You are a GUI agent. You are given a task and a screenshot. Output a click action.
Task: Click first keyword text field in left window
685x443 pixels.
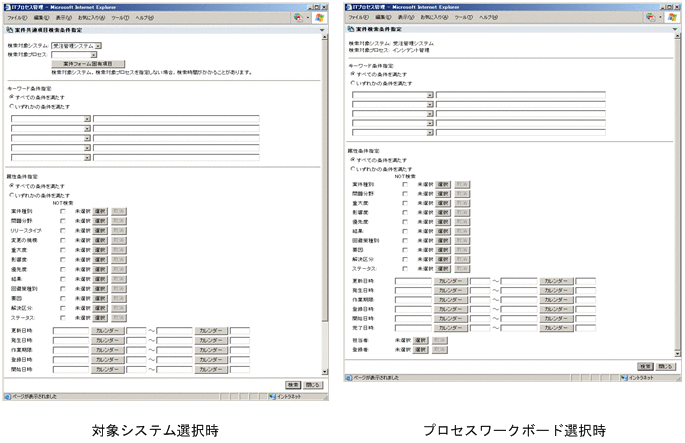point(176,119)
